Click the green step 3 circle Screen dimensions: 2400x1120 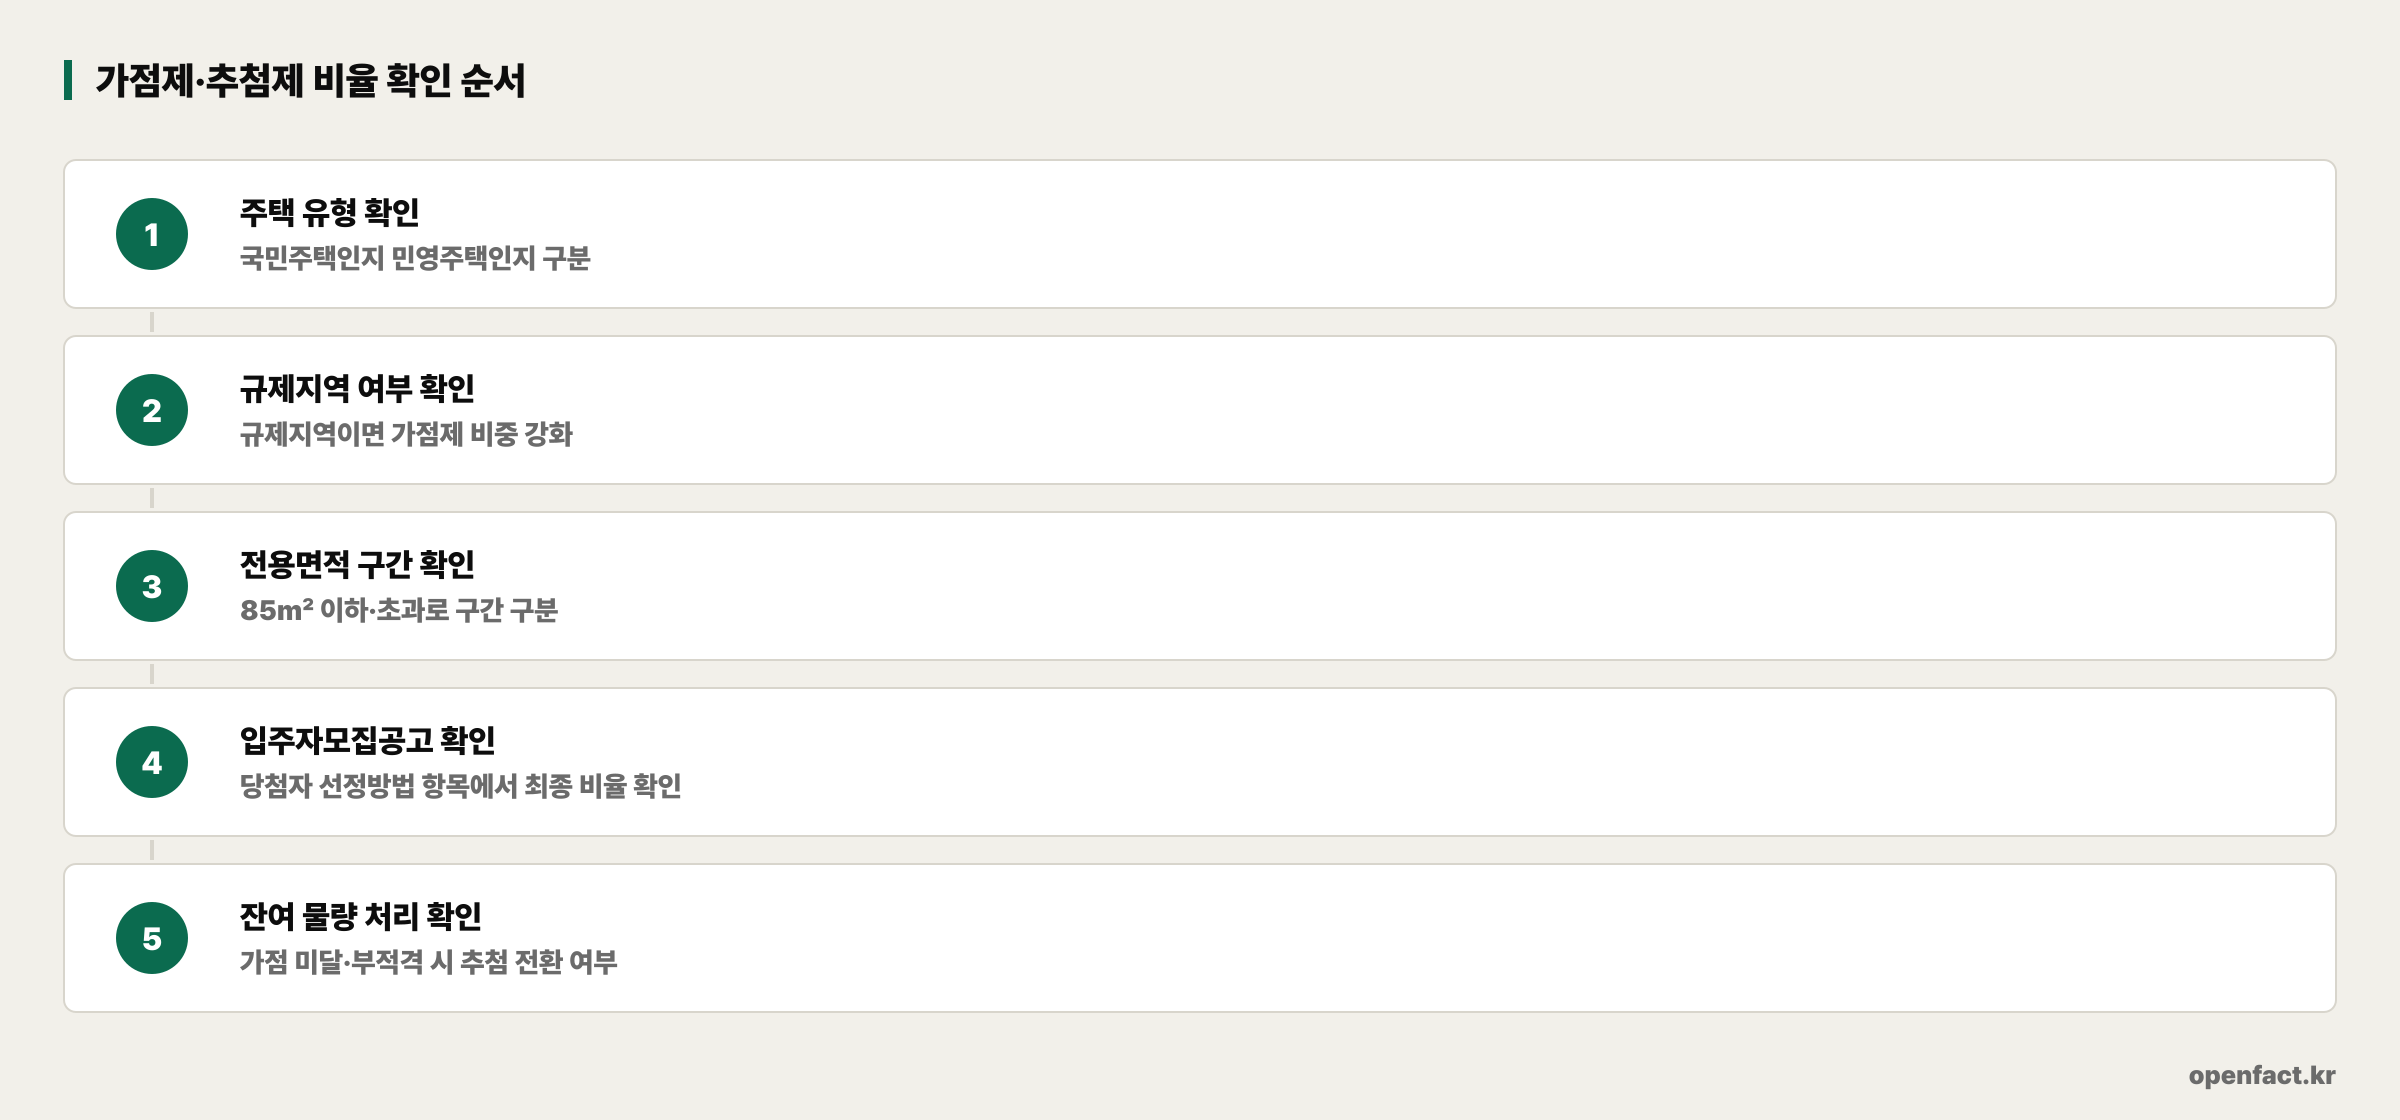pyautogui.click(x=152, y=586)
